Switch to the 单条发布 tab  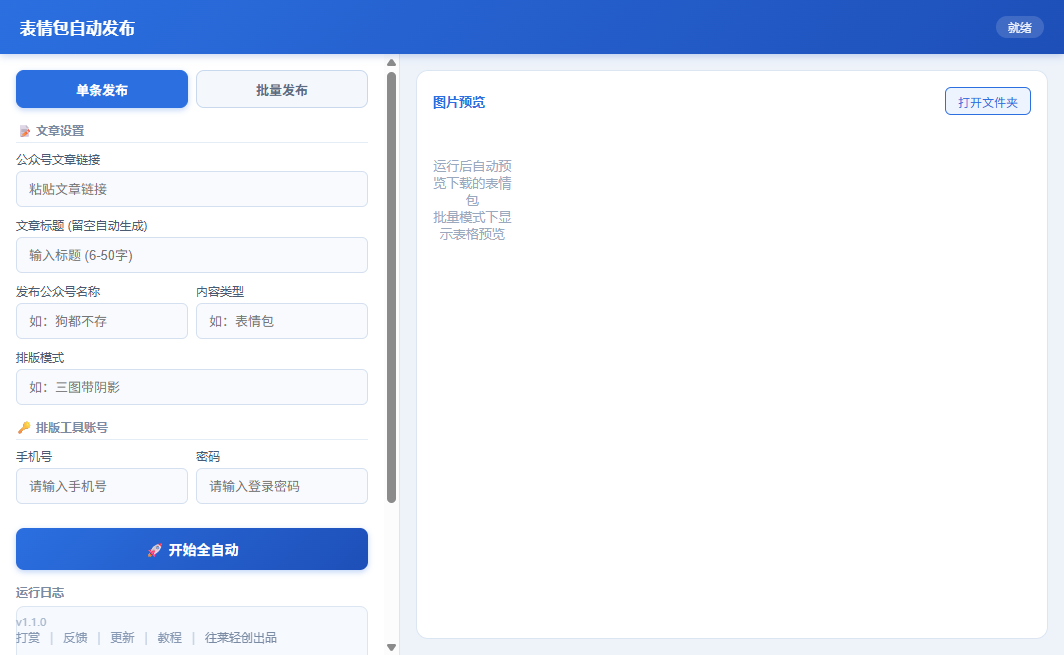(102, 89)
